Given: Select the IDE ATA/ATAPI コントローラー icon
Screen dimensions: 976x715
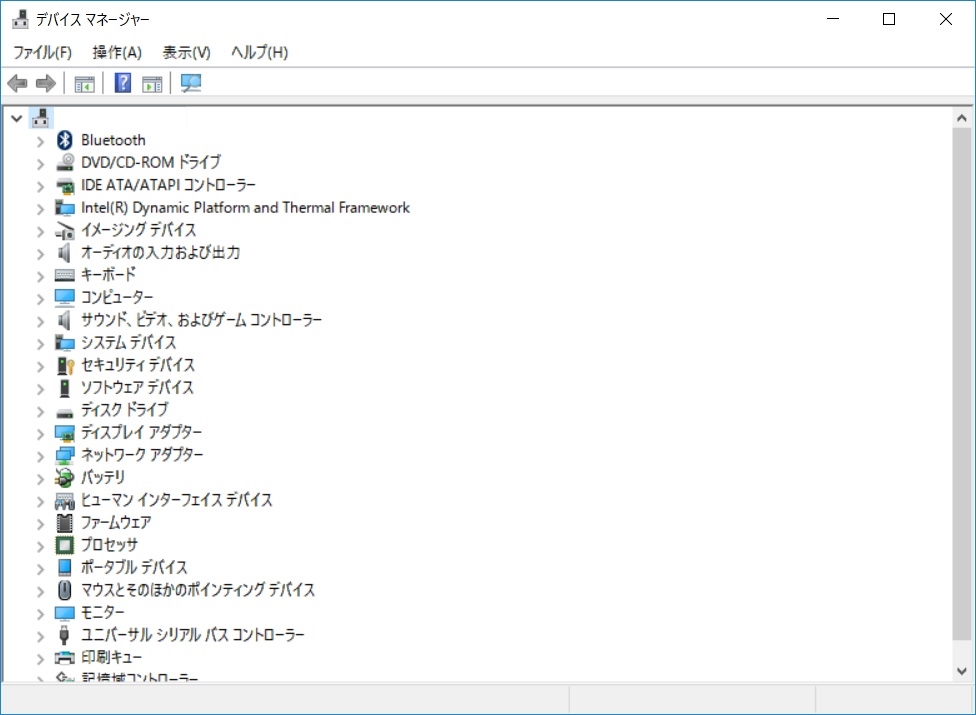Looking at the screenshot, I should [x=65, y=185].
